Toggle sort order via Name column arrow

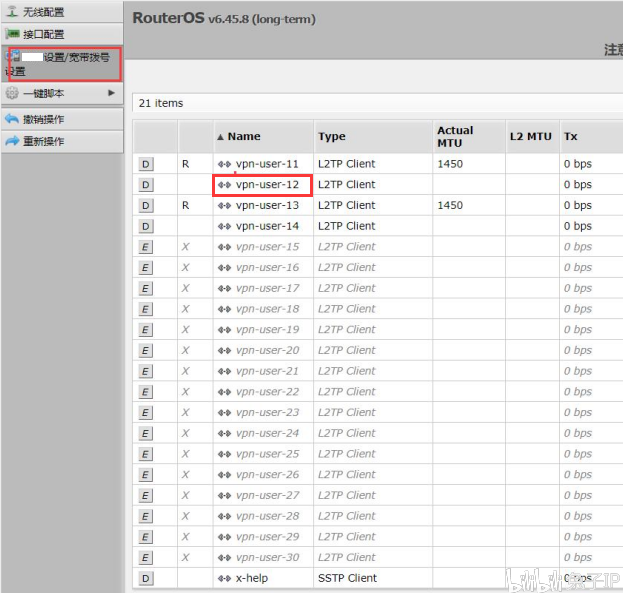pos(221,137)
